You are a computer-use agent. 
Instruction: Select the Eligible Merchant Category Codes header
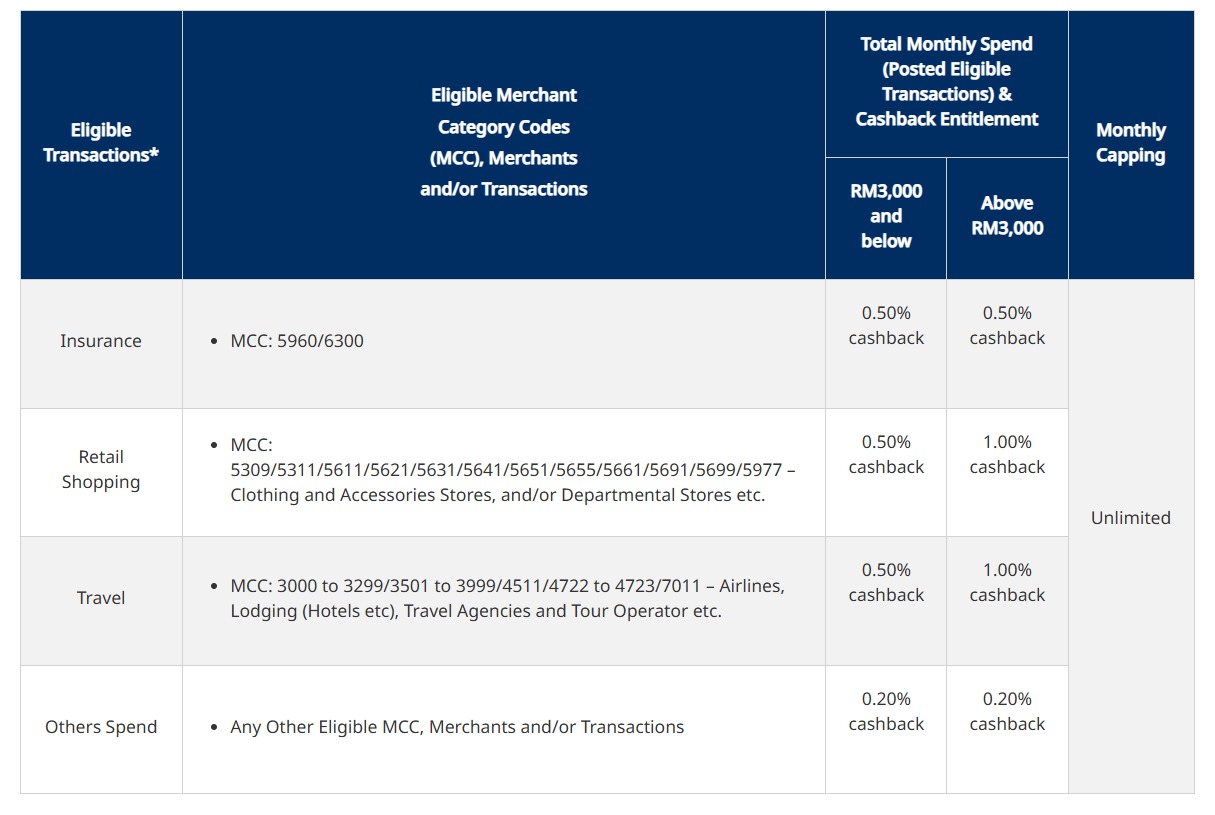pyautogui.click(x=504, y=143)
